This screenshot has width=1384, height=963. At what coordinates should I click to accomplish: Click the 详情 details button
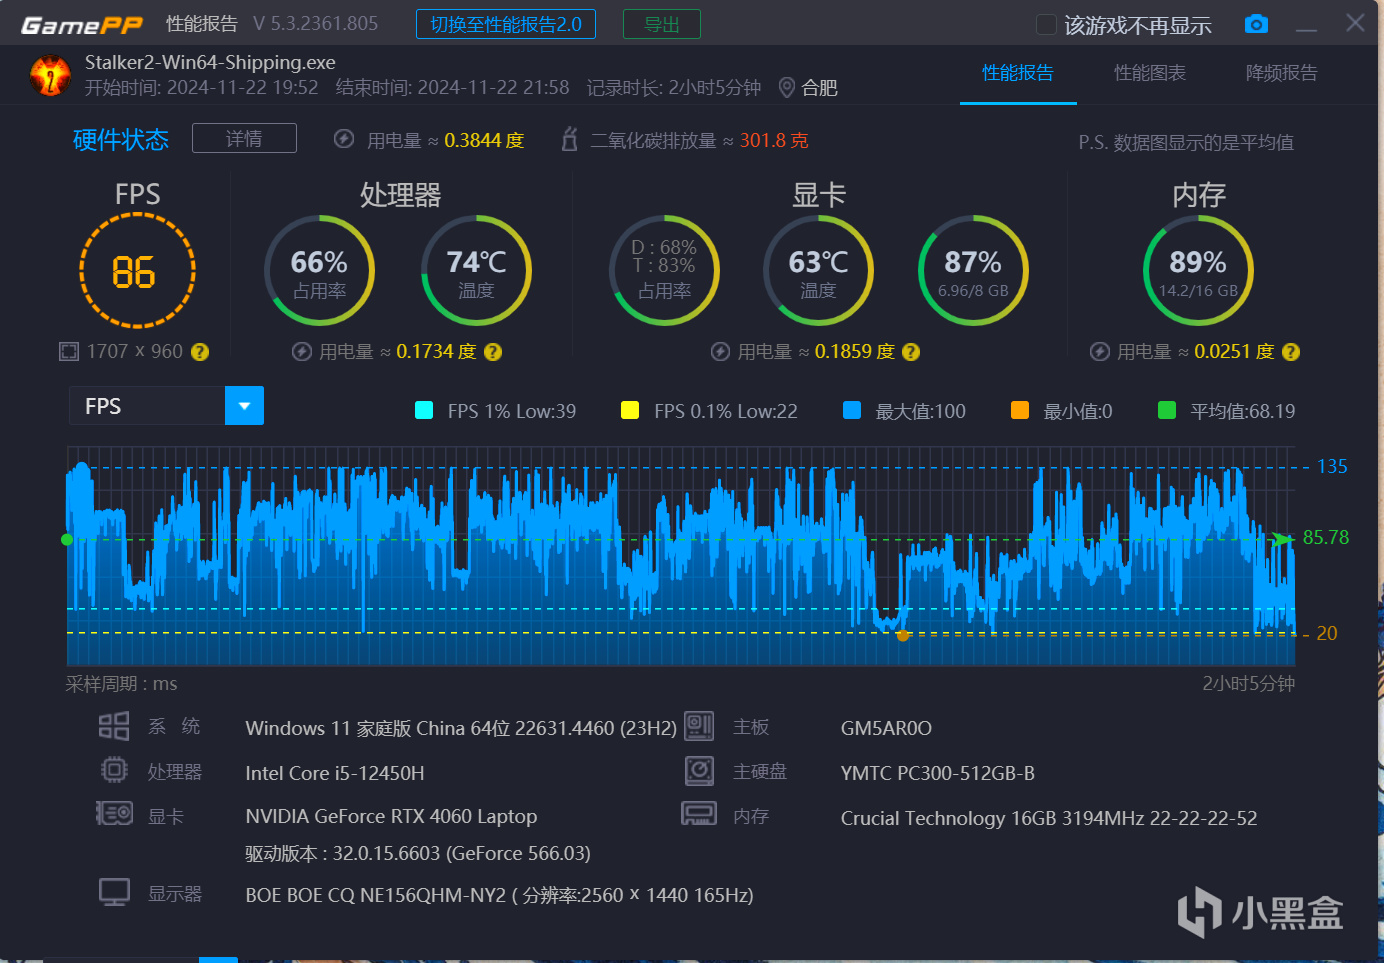coord(244,138)
